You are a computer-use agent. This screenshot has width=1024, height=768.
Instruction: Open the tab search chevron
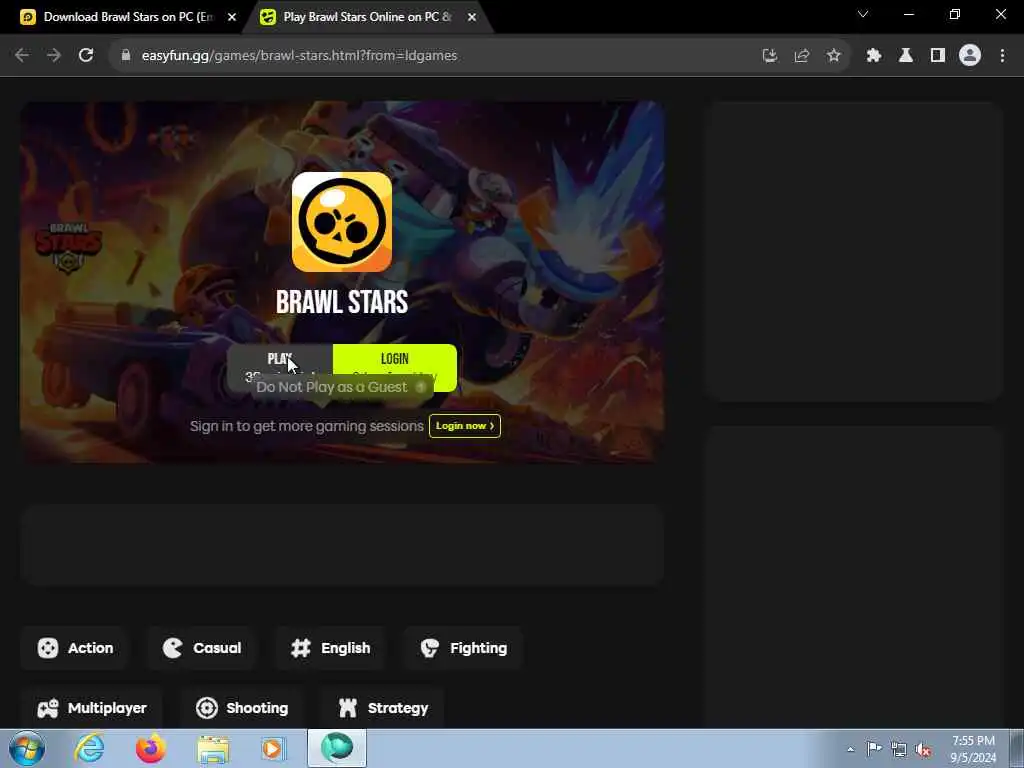[863, 14]
